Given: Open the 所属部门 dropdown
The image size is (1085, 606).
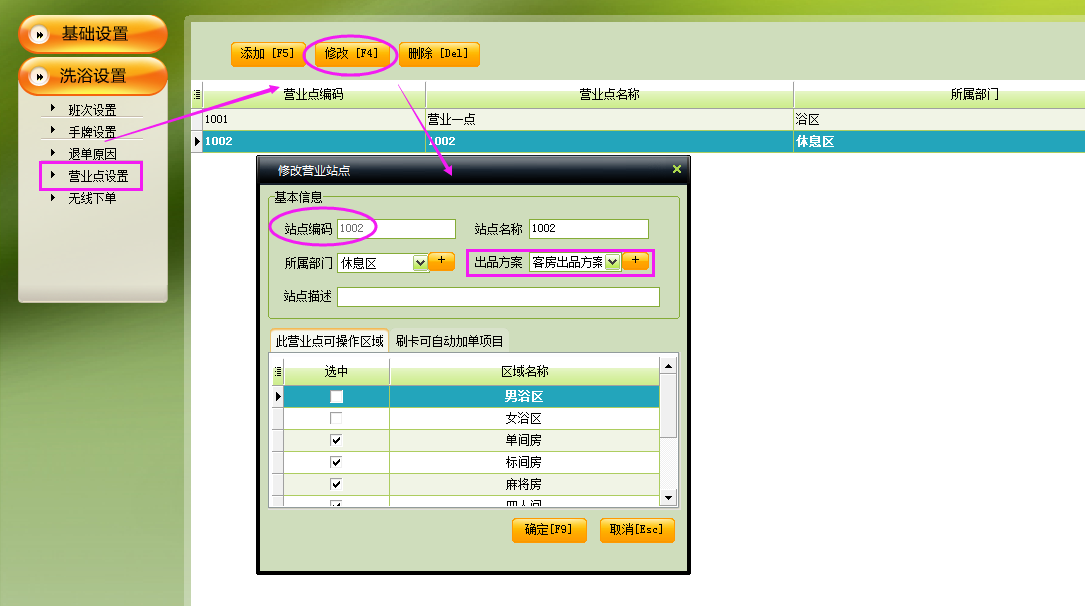Looking at the screenshot, I should pyautogui.click(x=420, y=263).
